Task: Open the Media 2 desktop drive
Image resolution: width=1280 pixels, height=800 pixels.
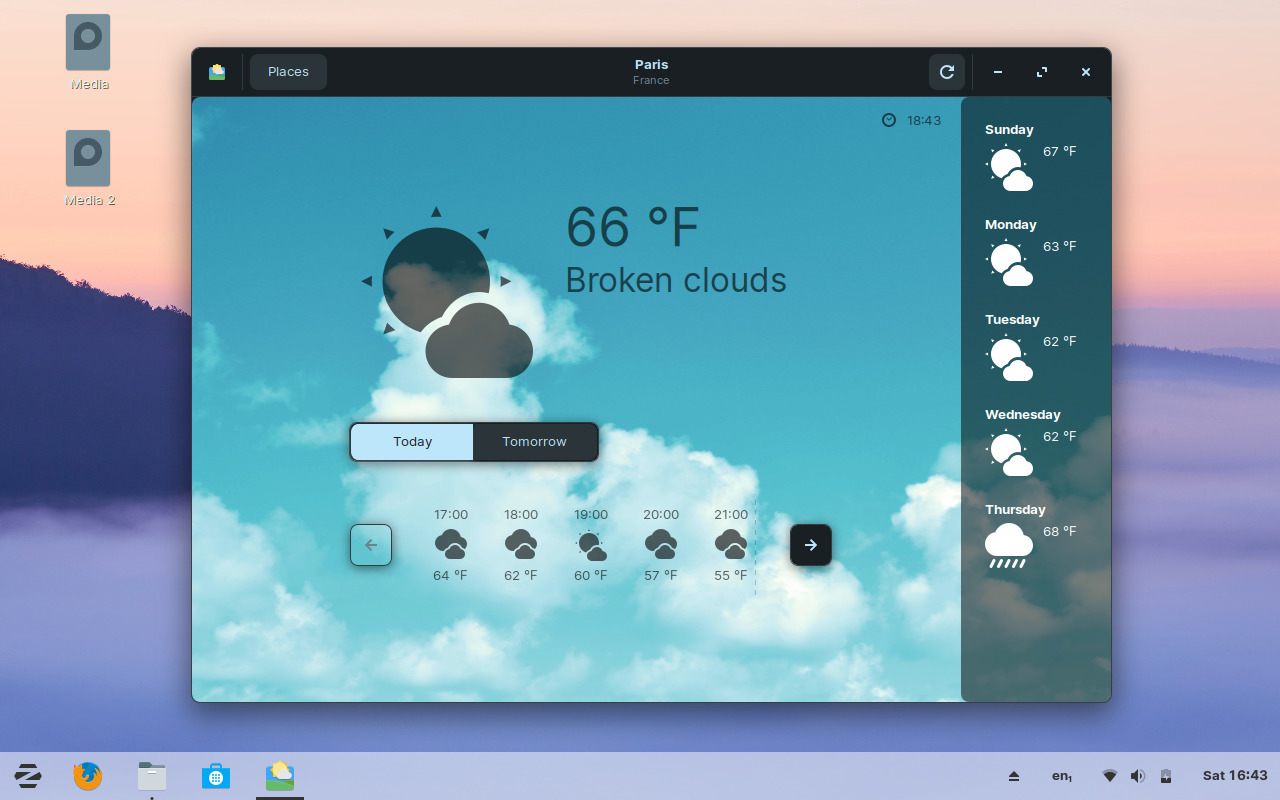Action: coord(88,159)
